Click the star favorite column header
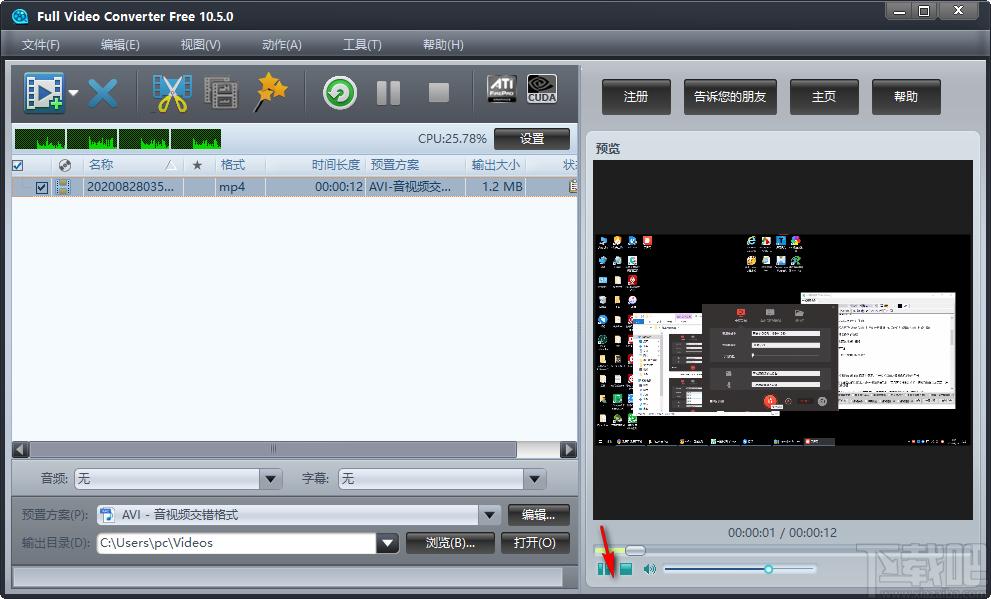 [x=197, y=166]
